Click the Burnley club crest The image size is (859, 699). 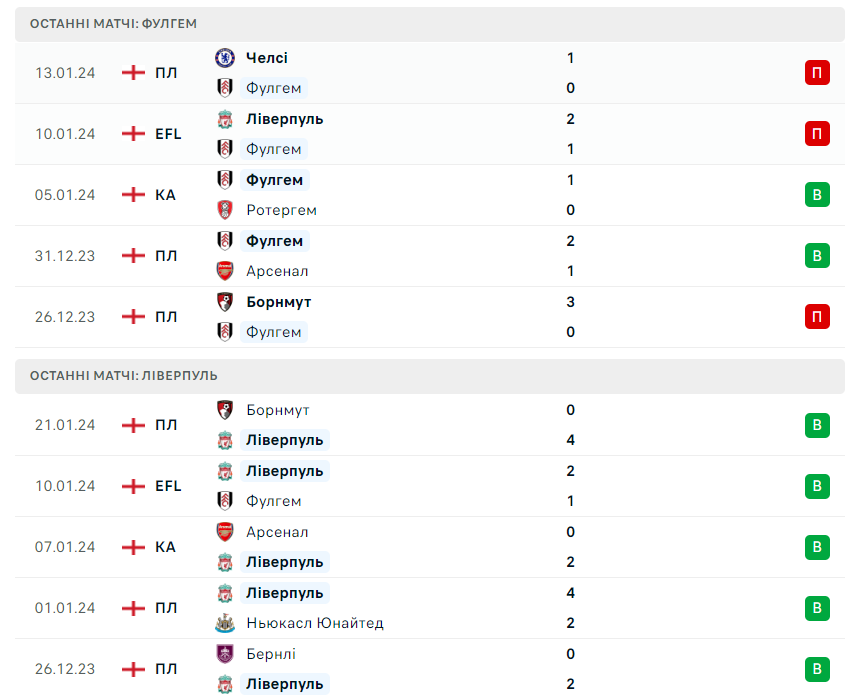pos(225,654)
